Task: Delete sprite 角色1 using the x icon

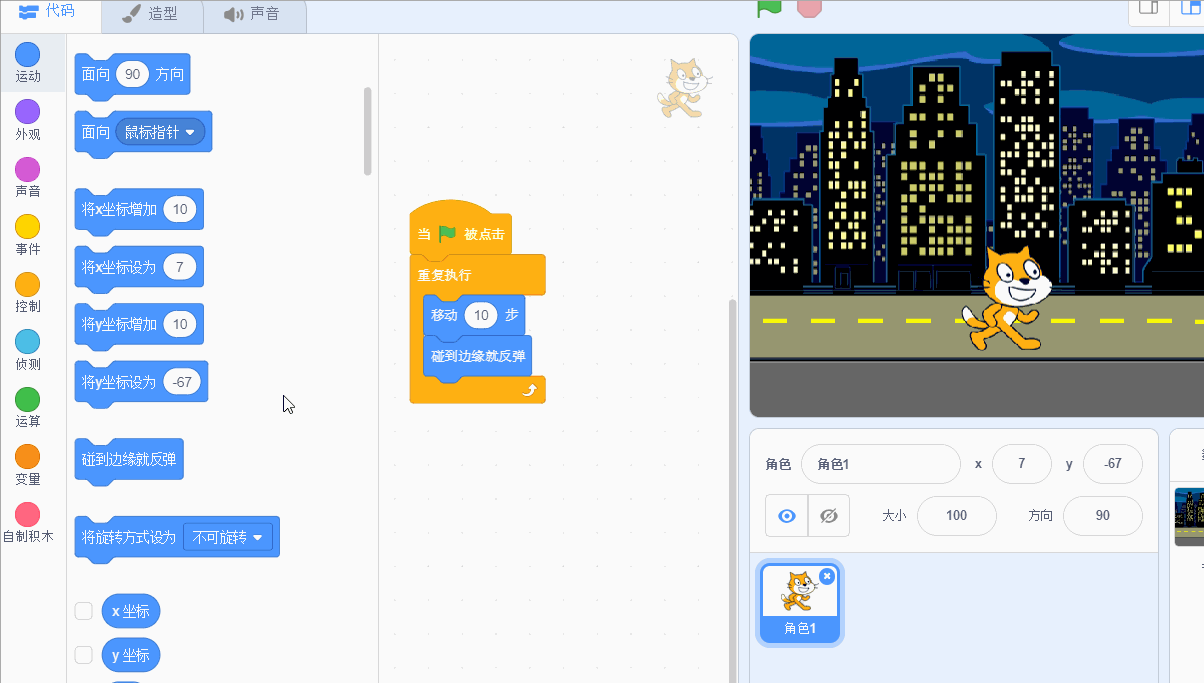Action: pyautogui.click(x=826, y=576)
